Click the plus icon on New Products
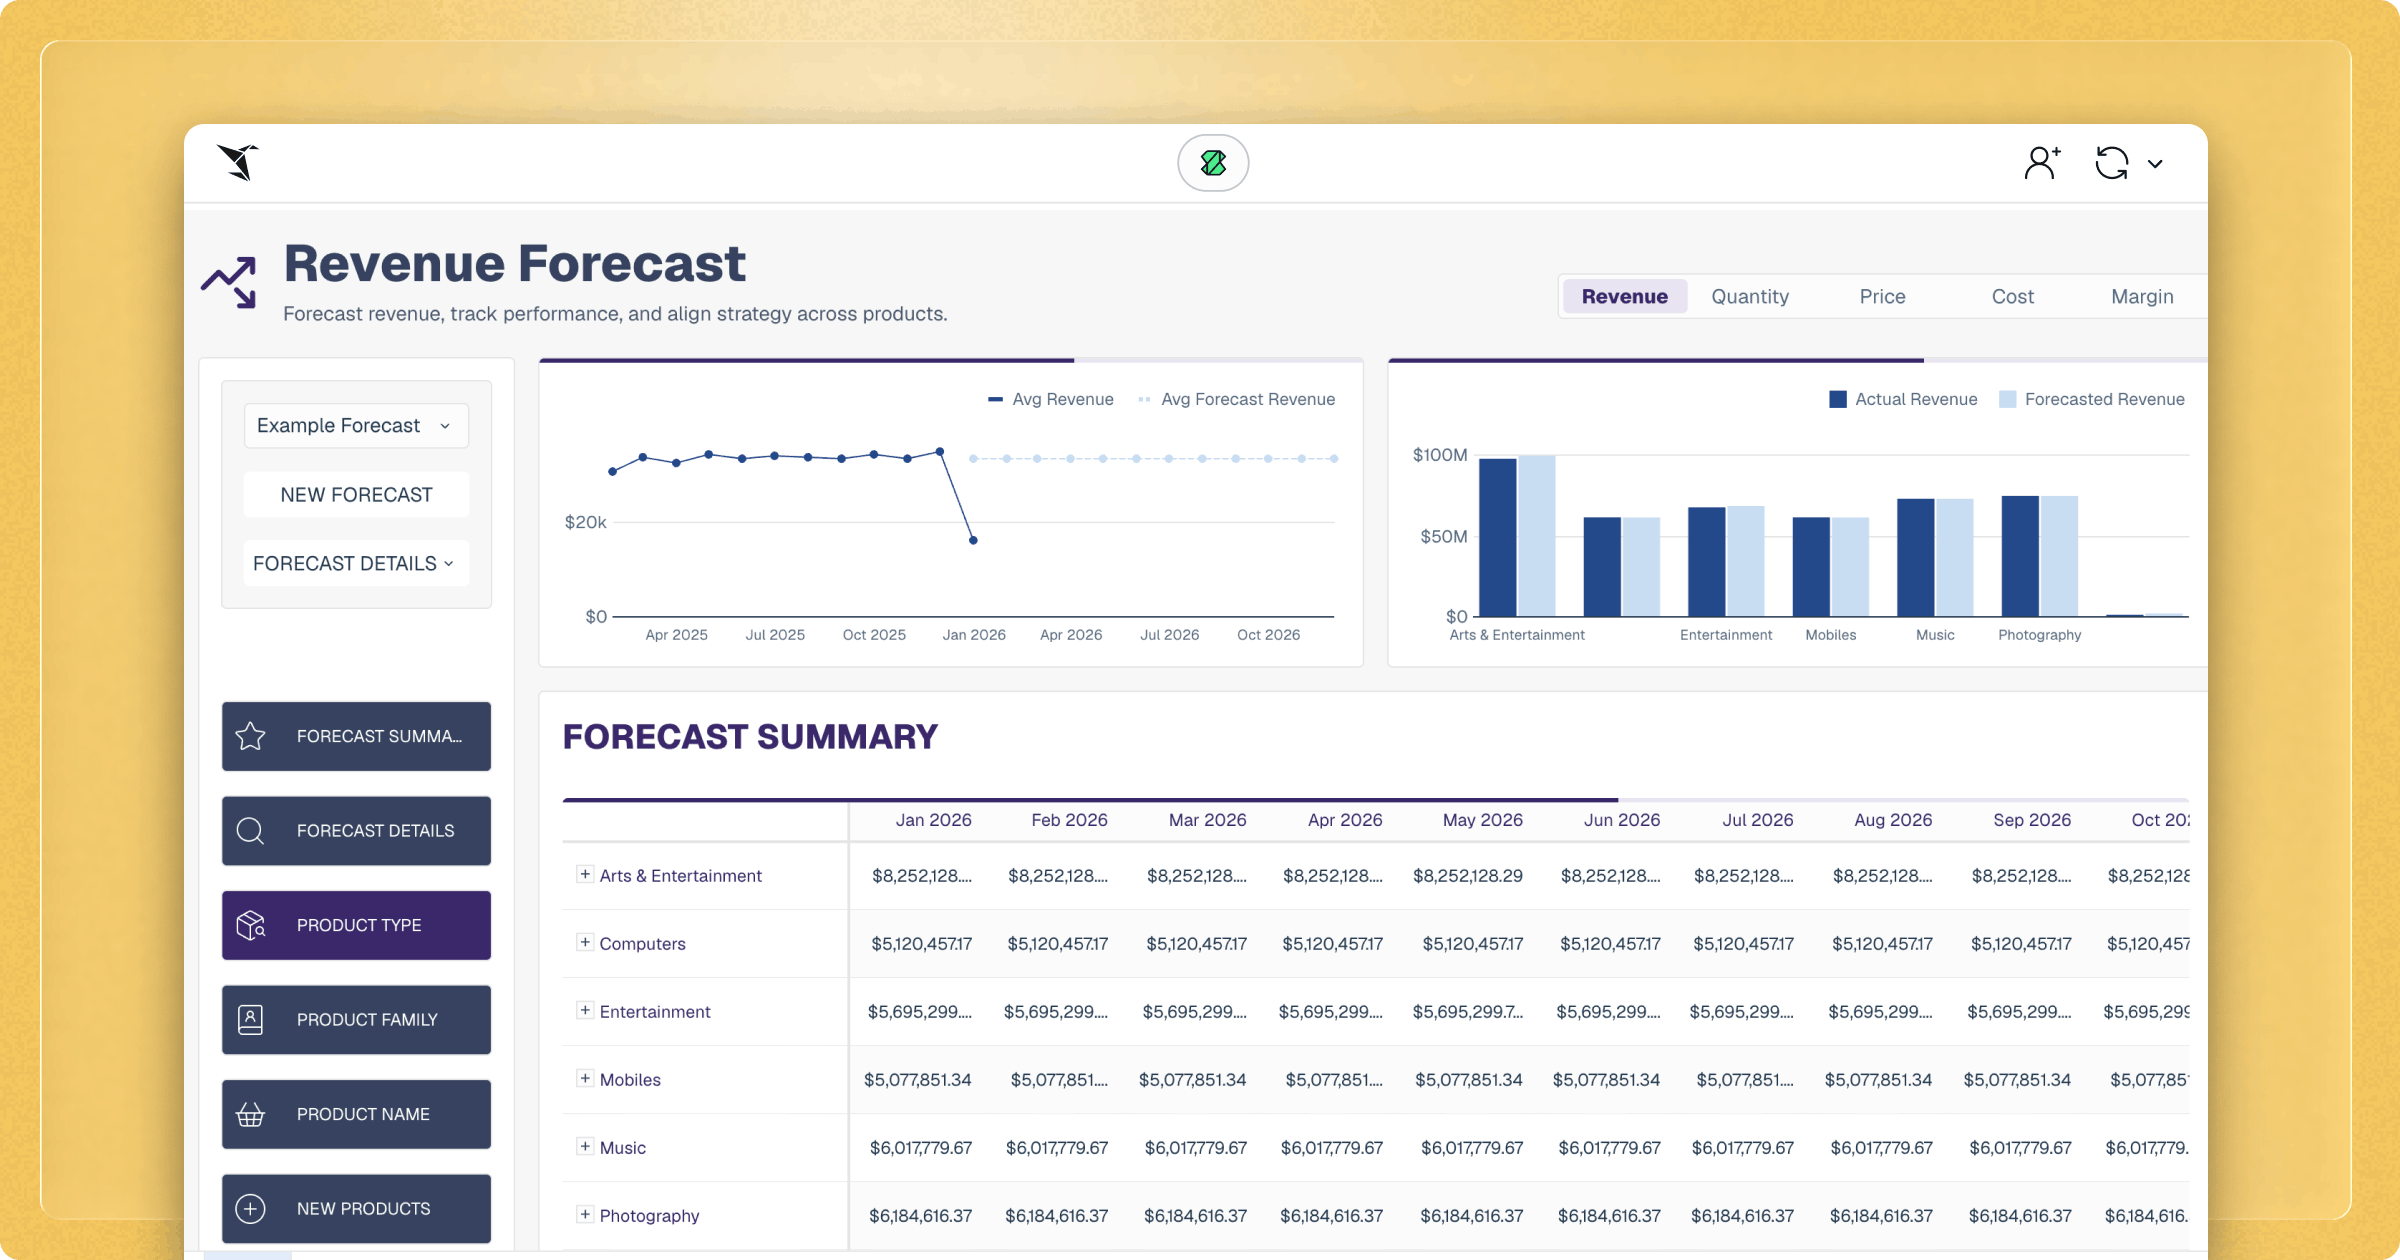Viewport: 2400px width, 1260px height. [249, 1208]
